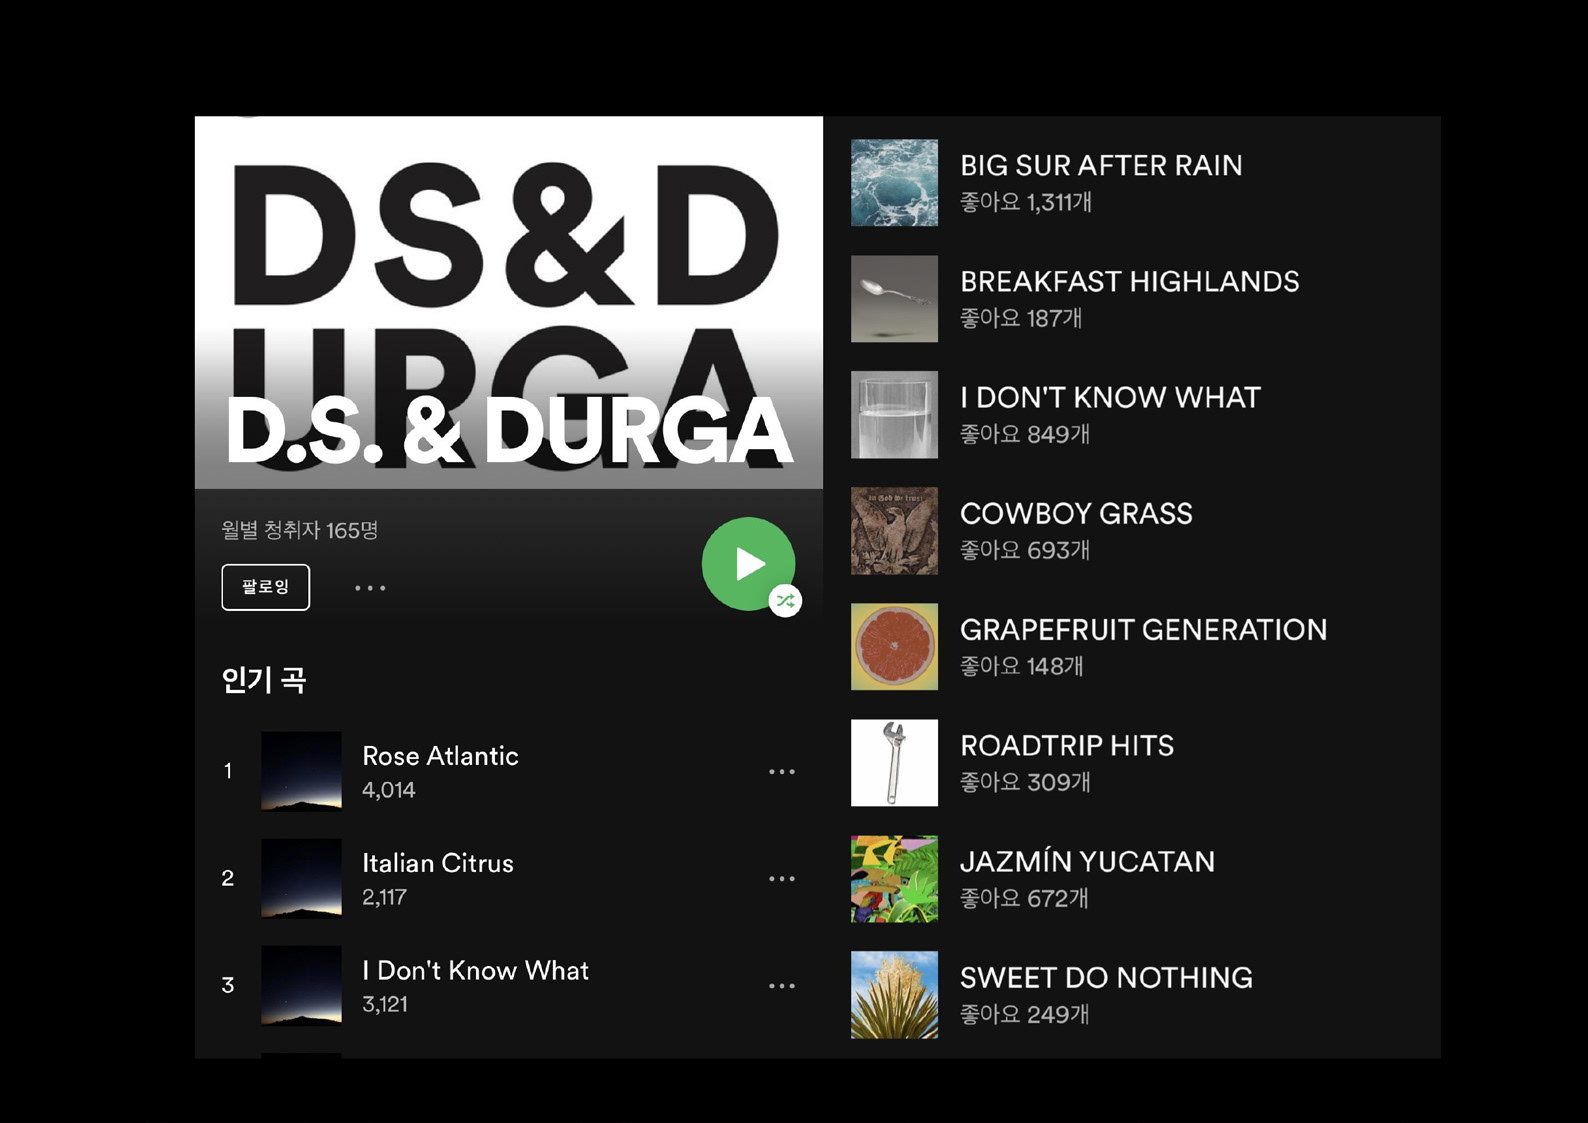Open more options for Italian Citrus
The image size is (1588, 1123).
click(782, 879)
